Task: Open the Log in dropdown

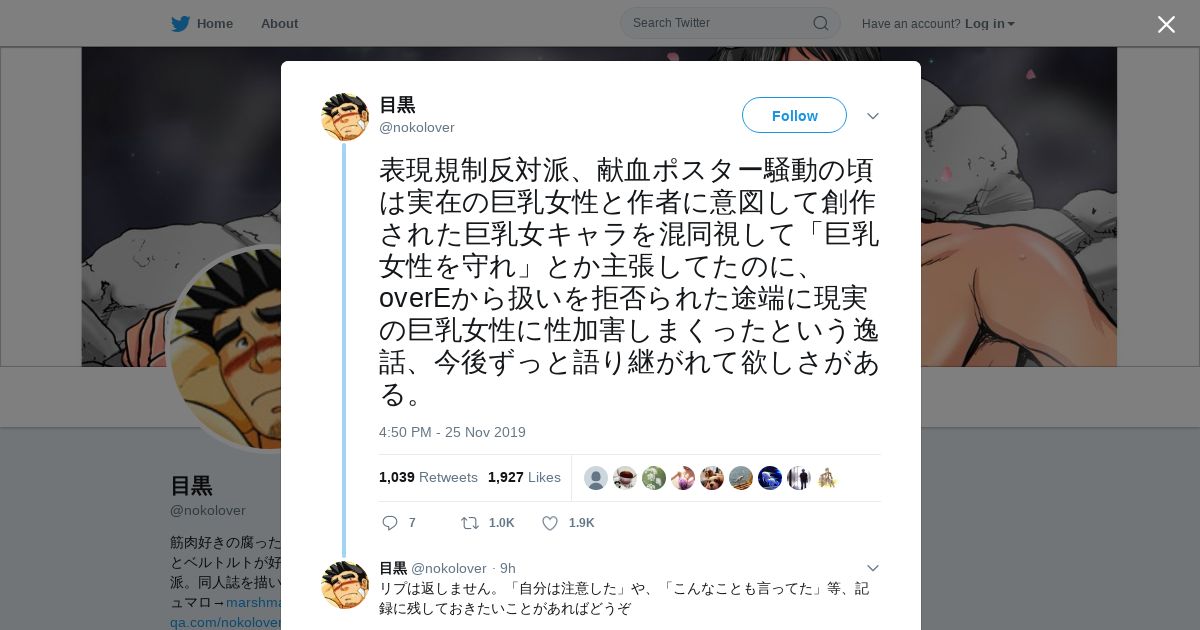Action: click(x=990, y=23)
